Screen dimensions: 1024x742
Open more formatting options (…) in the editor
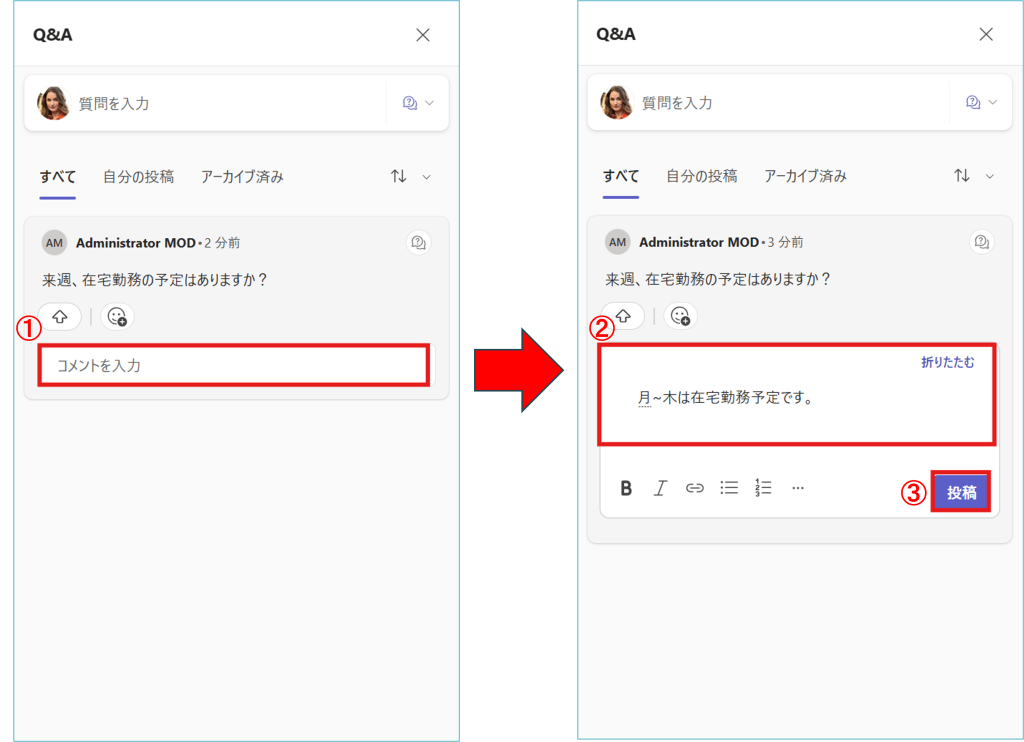(798, 488)
